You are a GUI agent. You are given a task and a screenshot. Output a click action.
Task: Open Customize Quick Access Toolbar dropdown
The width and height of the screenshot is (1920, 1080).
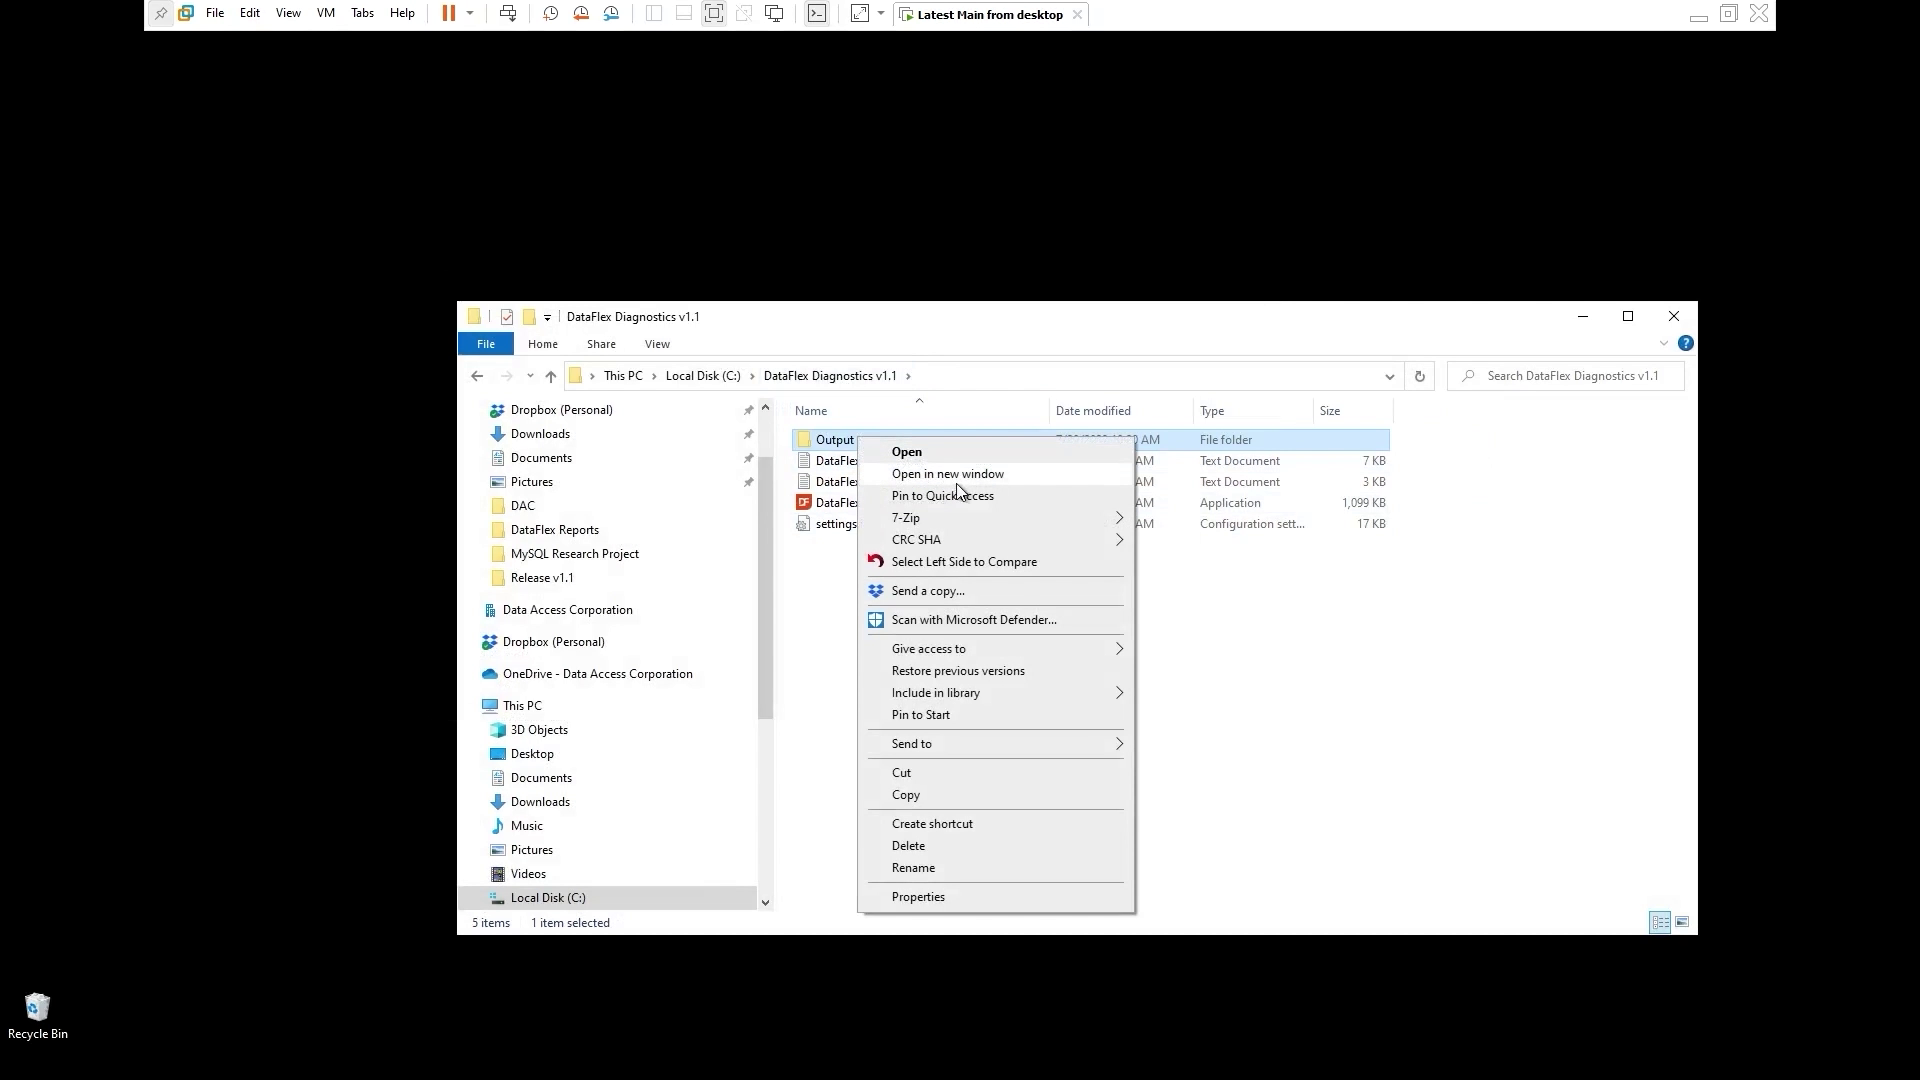click(547, 318)
